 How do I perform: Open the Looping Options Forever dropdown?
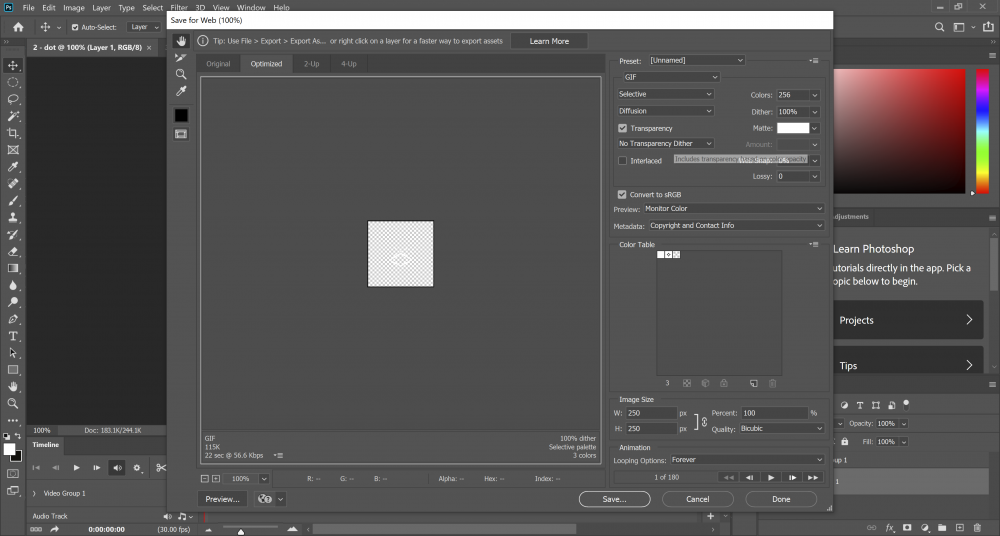747,460
